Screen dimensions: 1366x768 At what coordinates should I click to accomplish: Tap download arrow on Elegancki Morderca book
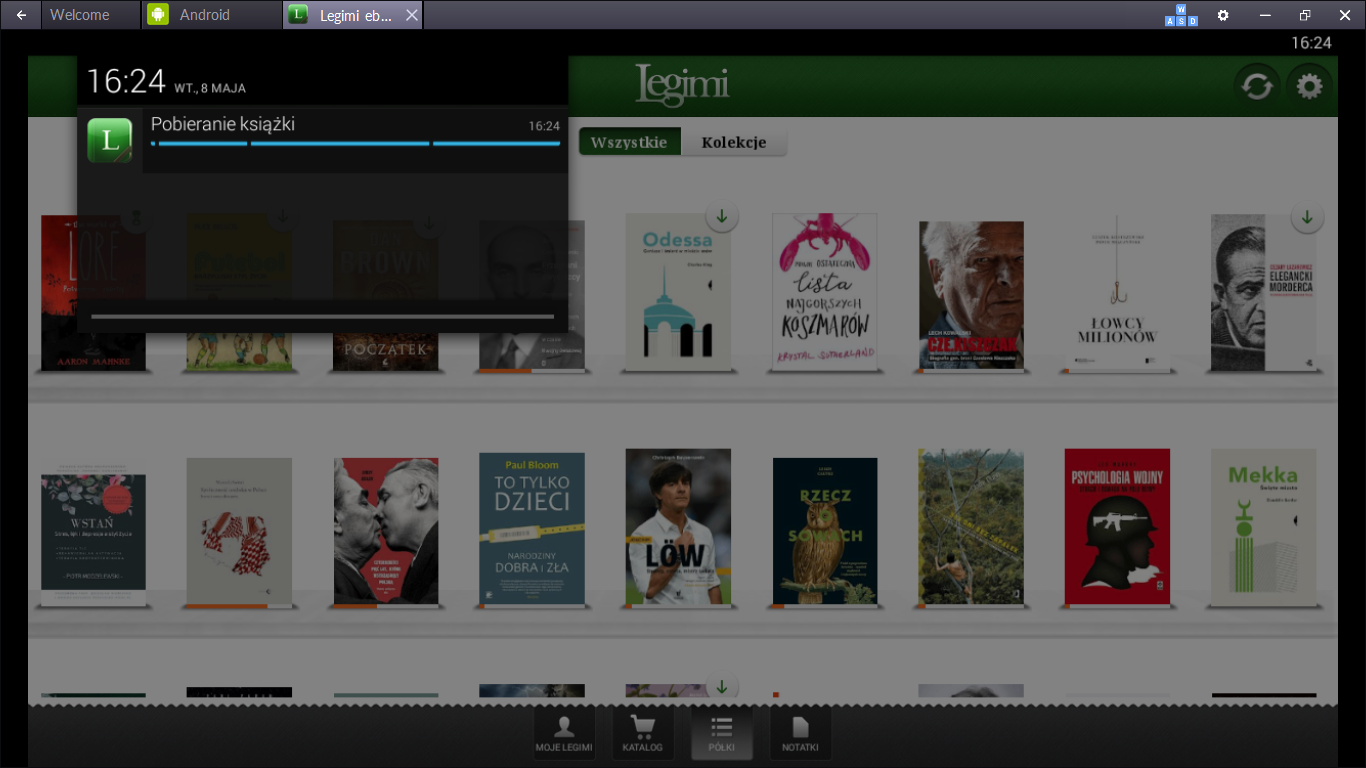pyautogui.click(x=1306, y=216)
